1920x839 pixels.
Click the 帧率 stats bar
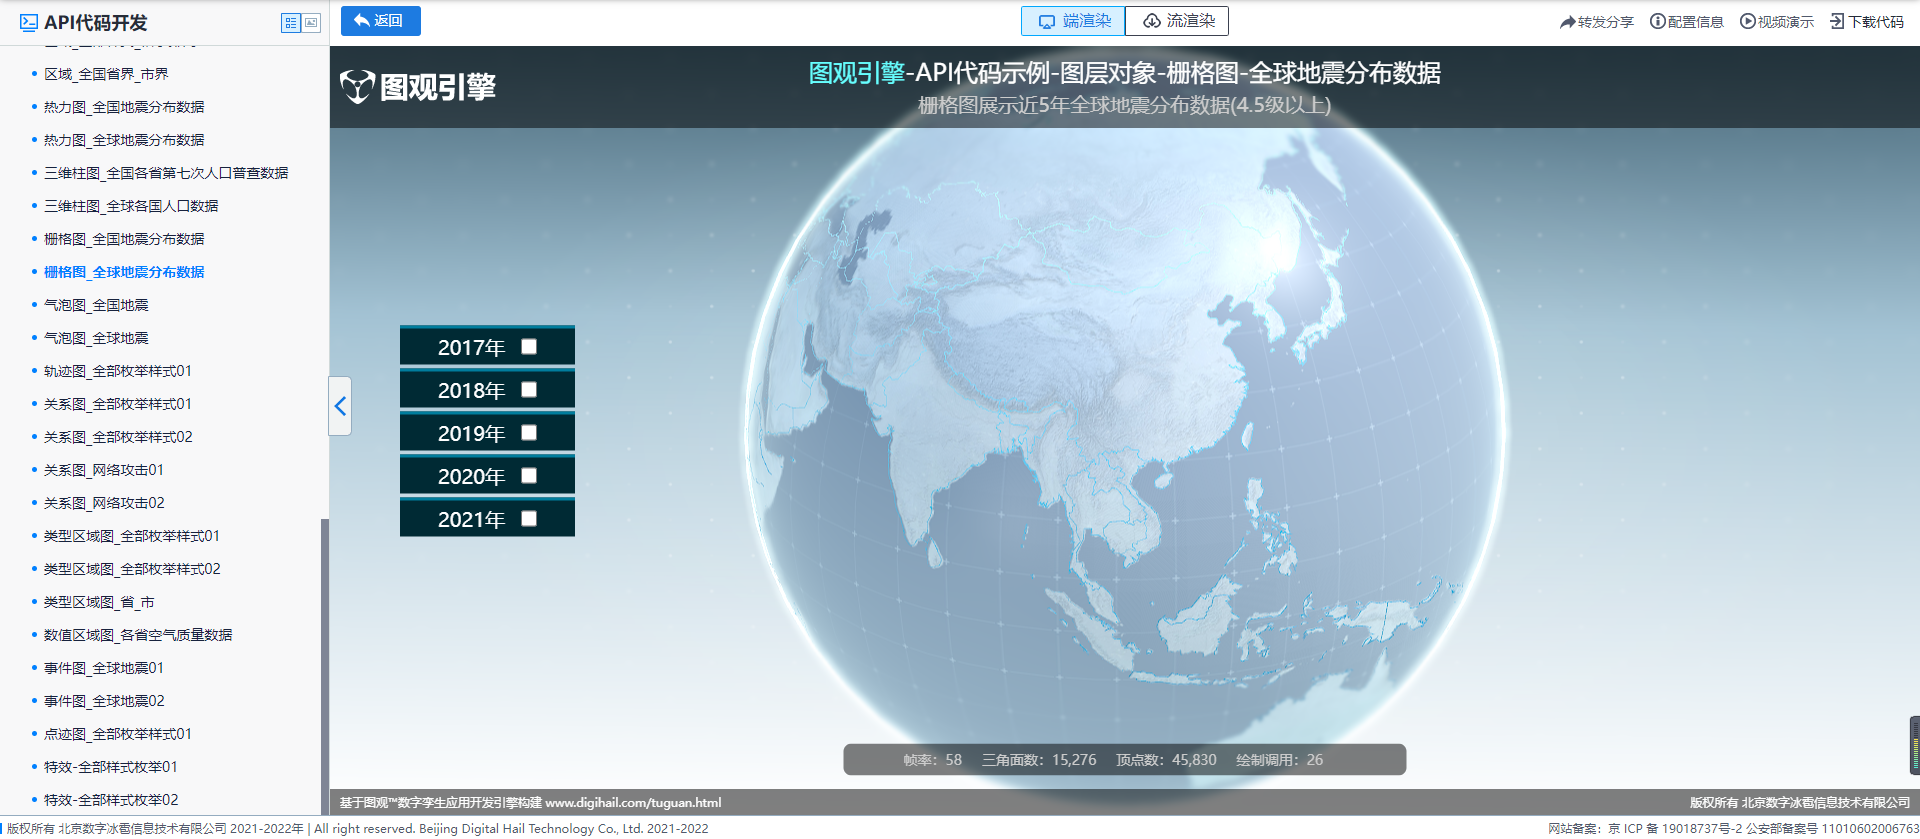(x=1124, y=760)
